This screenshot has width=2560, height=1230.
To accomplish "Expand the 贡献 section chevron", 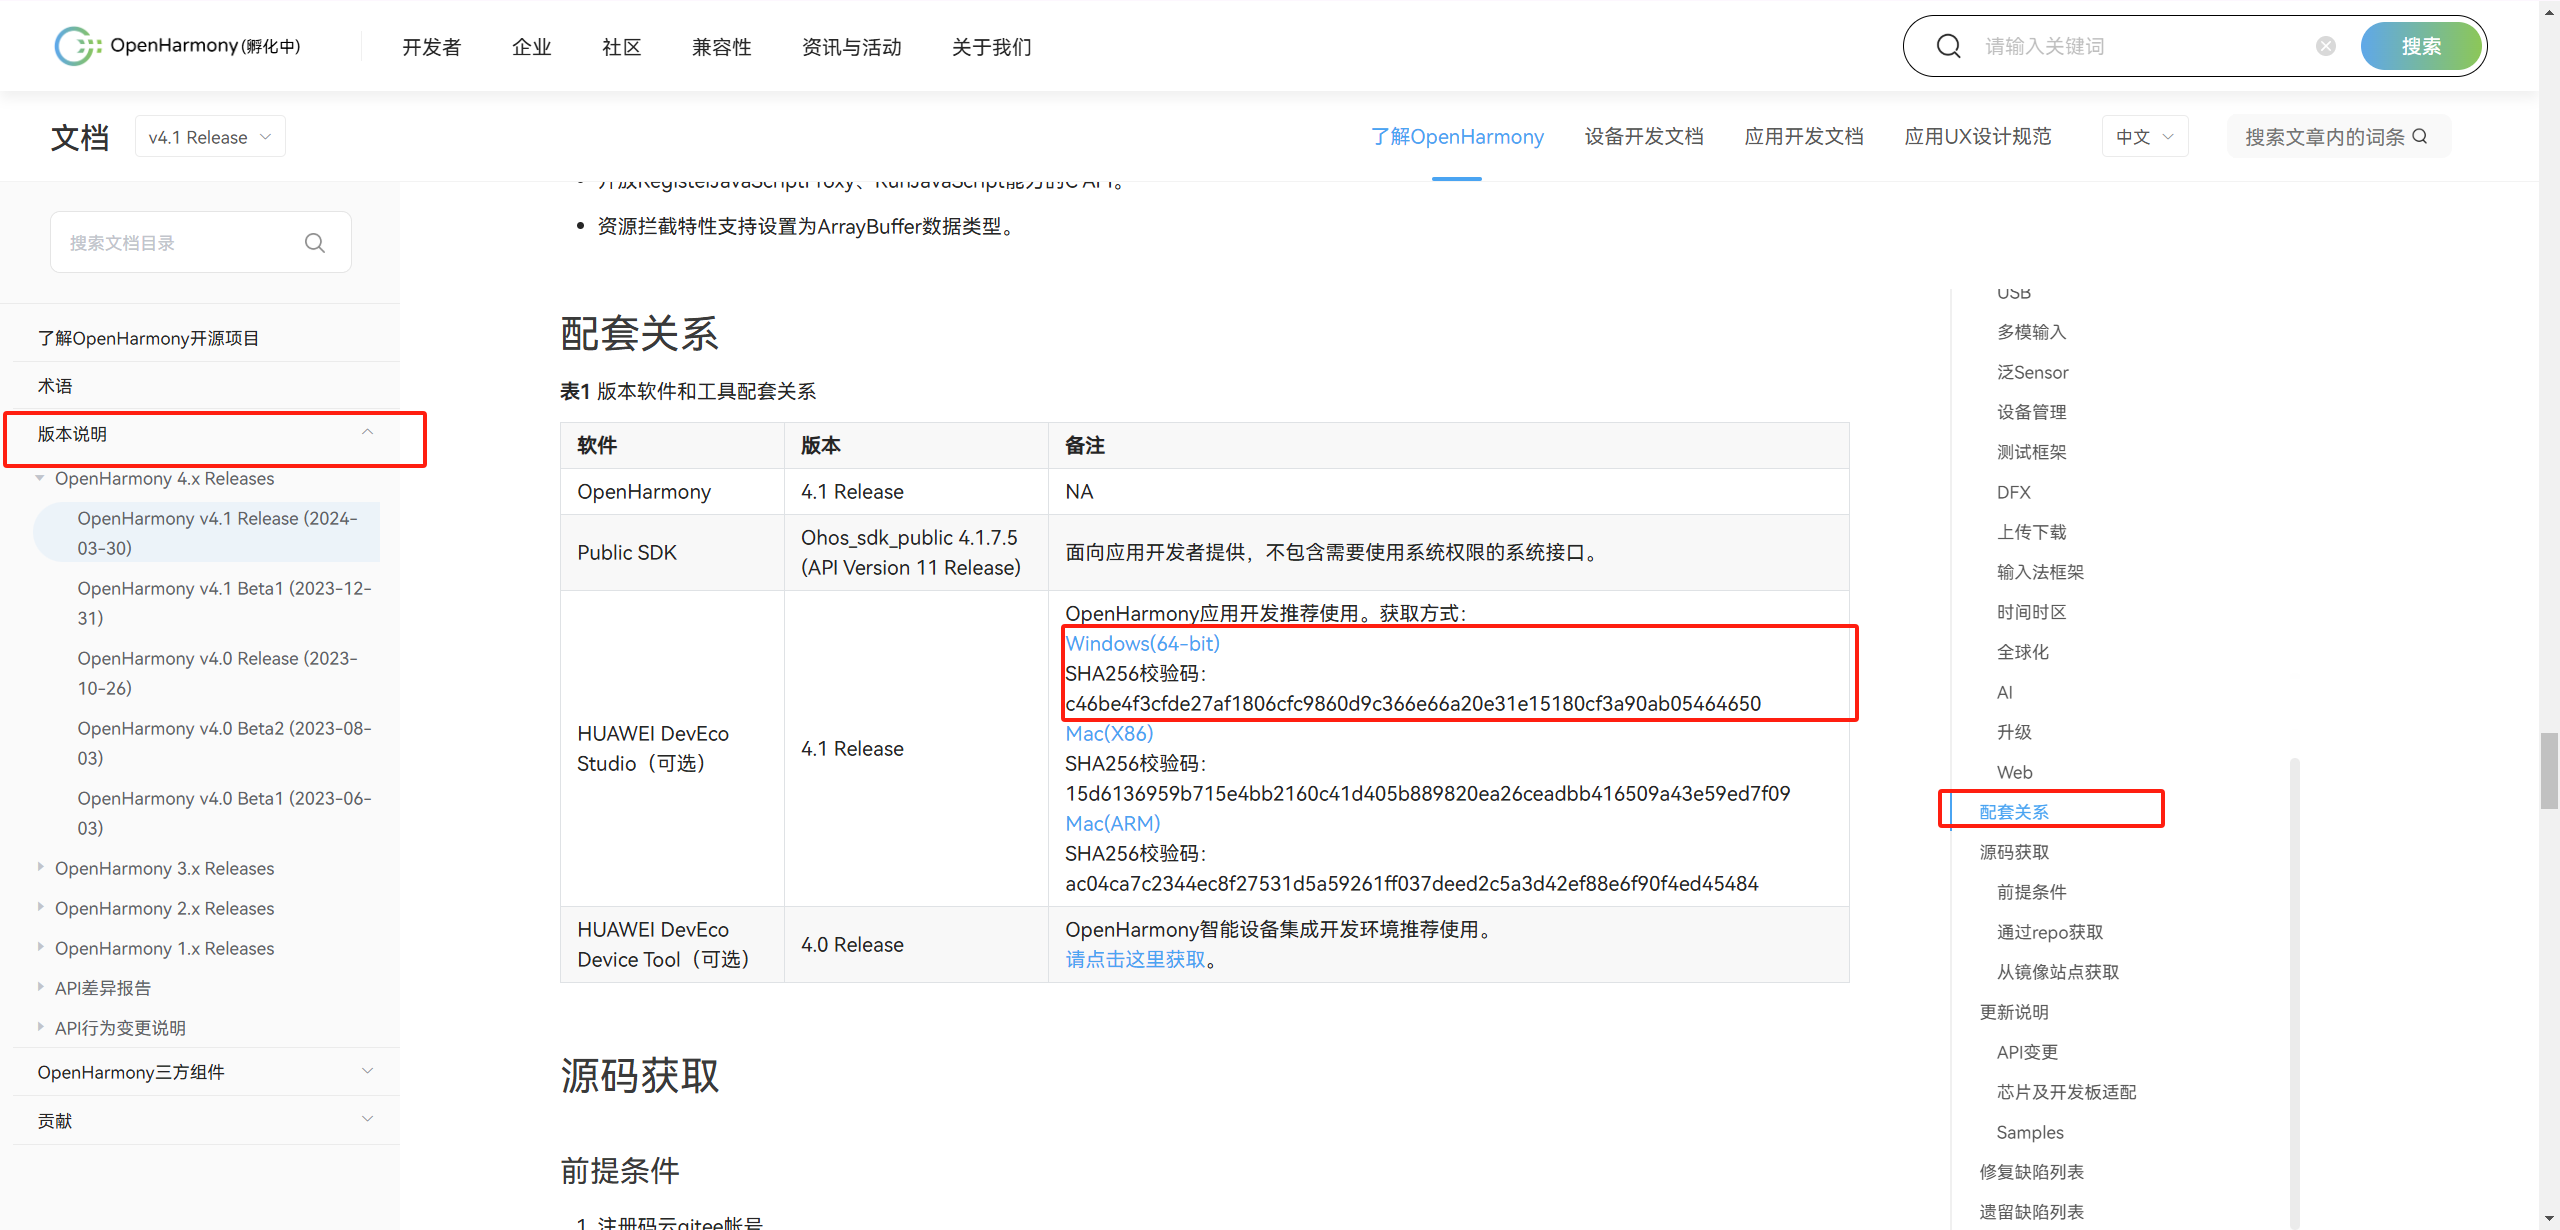I will click(367, 1119).
